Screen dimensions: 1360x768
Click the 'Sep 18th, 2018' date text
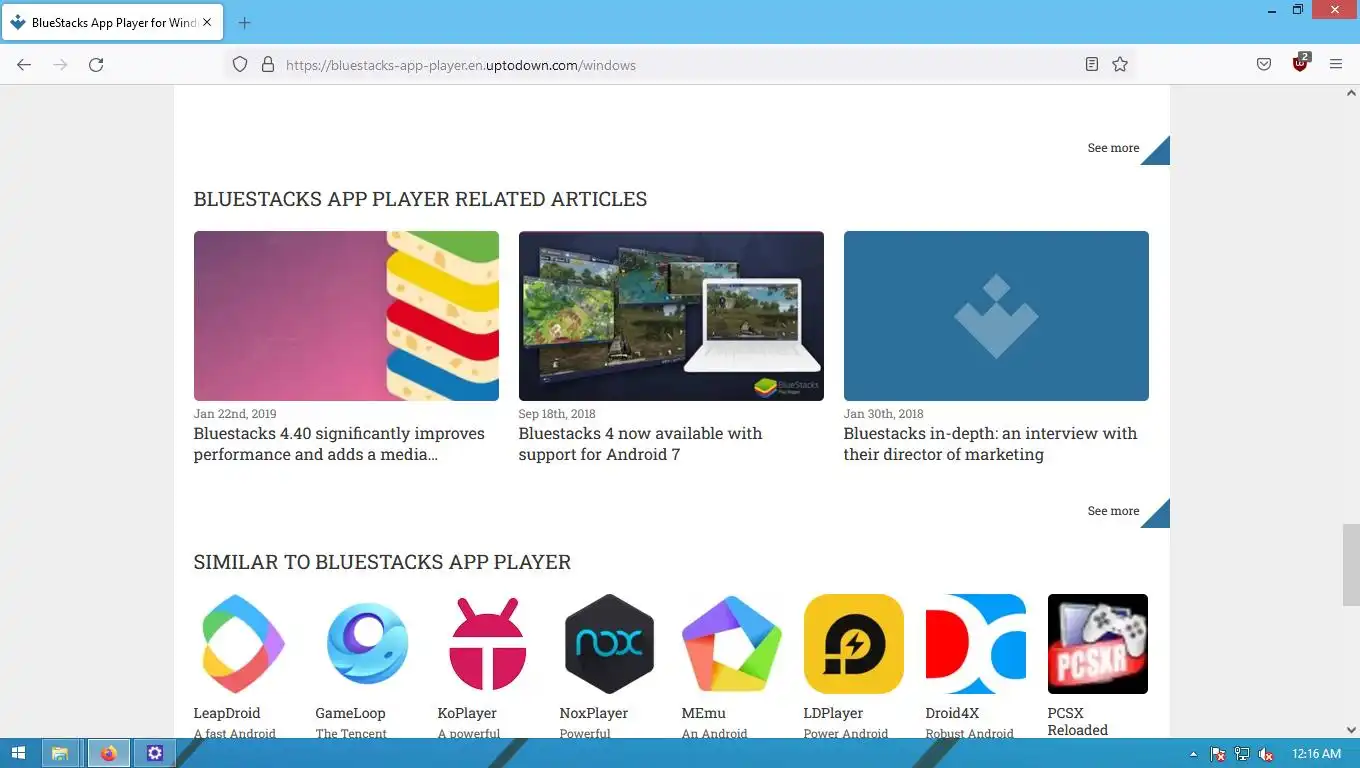557,414
